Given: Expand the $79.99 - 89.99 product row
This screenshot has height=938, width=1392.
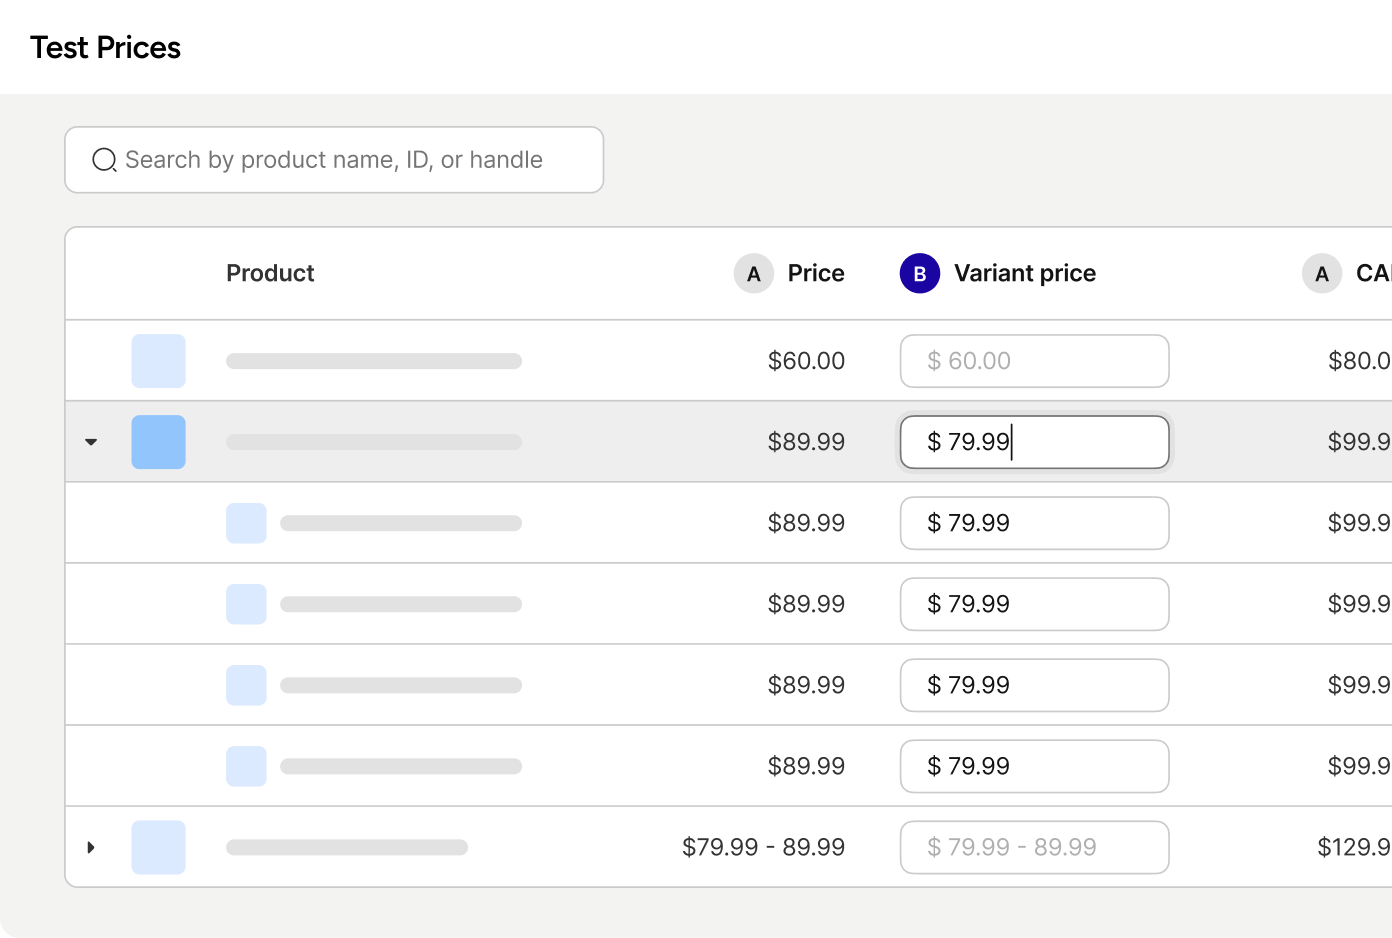Looking at the screenshot, I should click(x=91, y=847).
